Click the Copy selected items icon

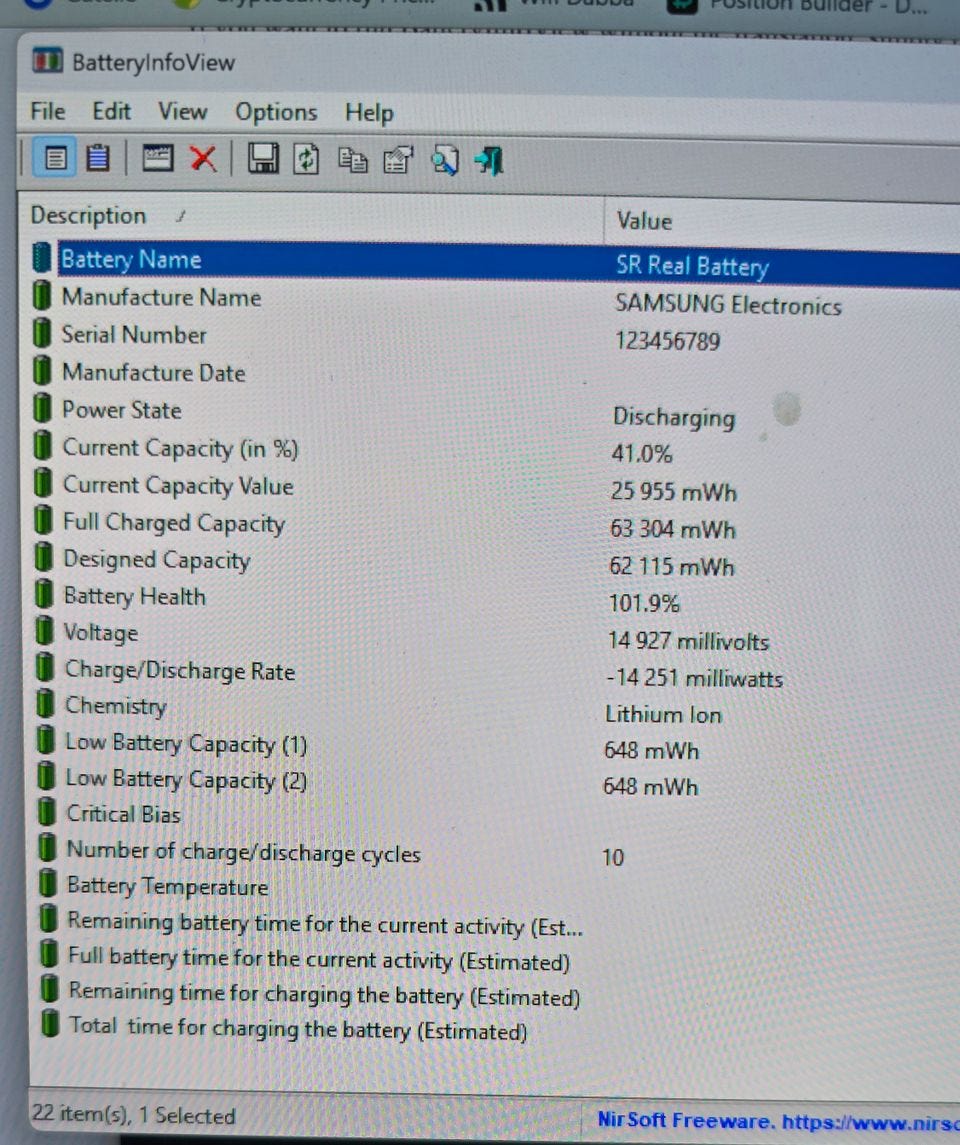[x=353, y=160]
